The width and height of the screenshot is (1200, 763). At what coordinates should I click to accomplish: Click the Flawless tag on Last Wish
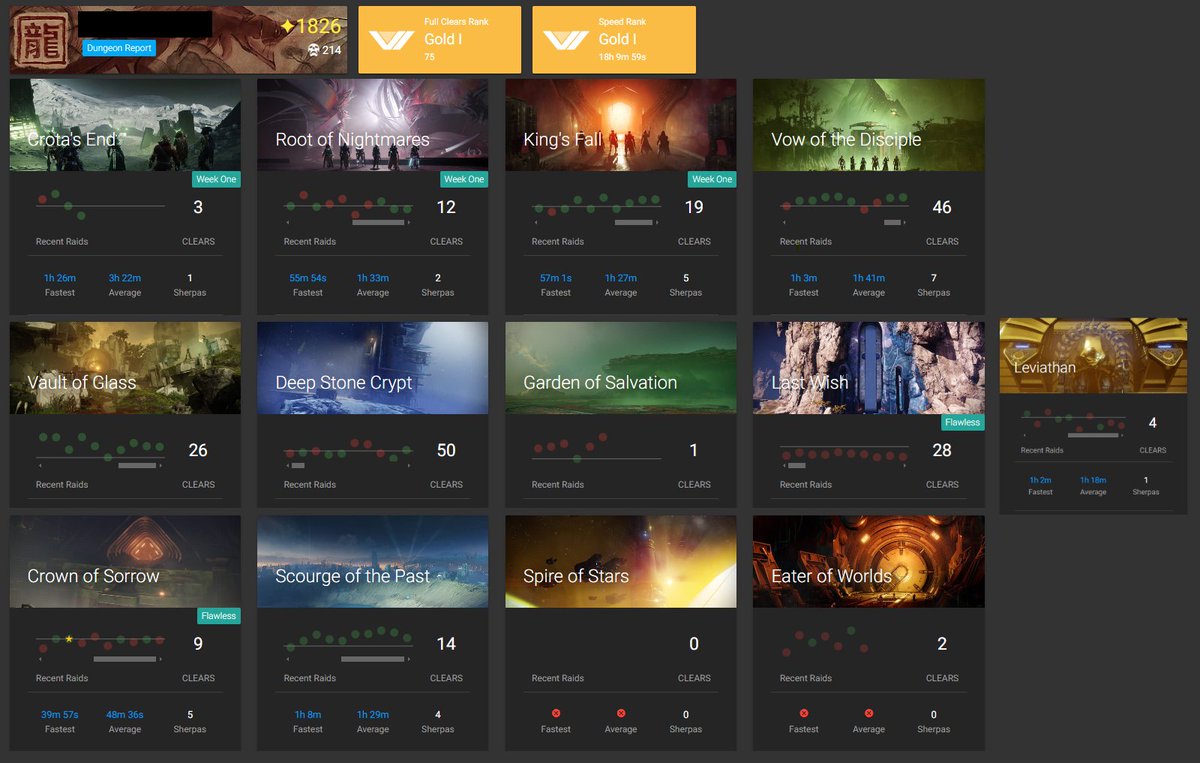[x=962, y=422]
